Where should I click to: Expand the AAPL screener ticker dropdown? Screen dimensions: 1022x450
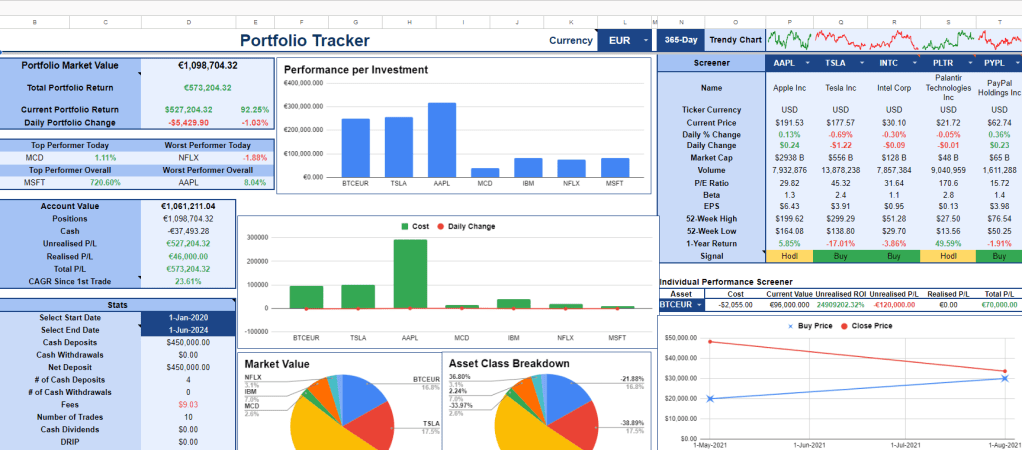click(806, 63)
